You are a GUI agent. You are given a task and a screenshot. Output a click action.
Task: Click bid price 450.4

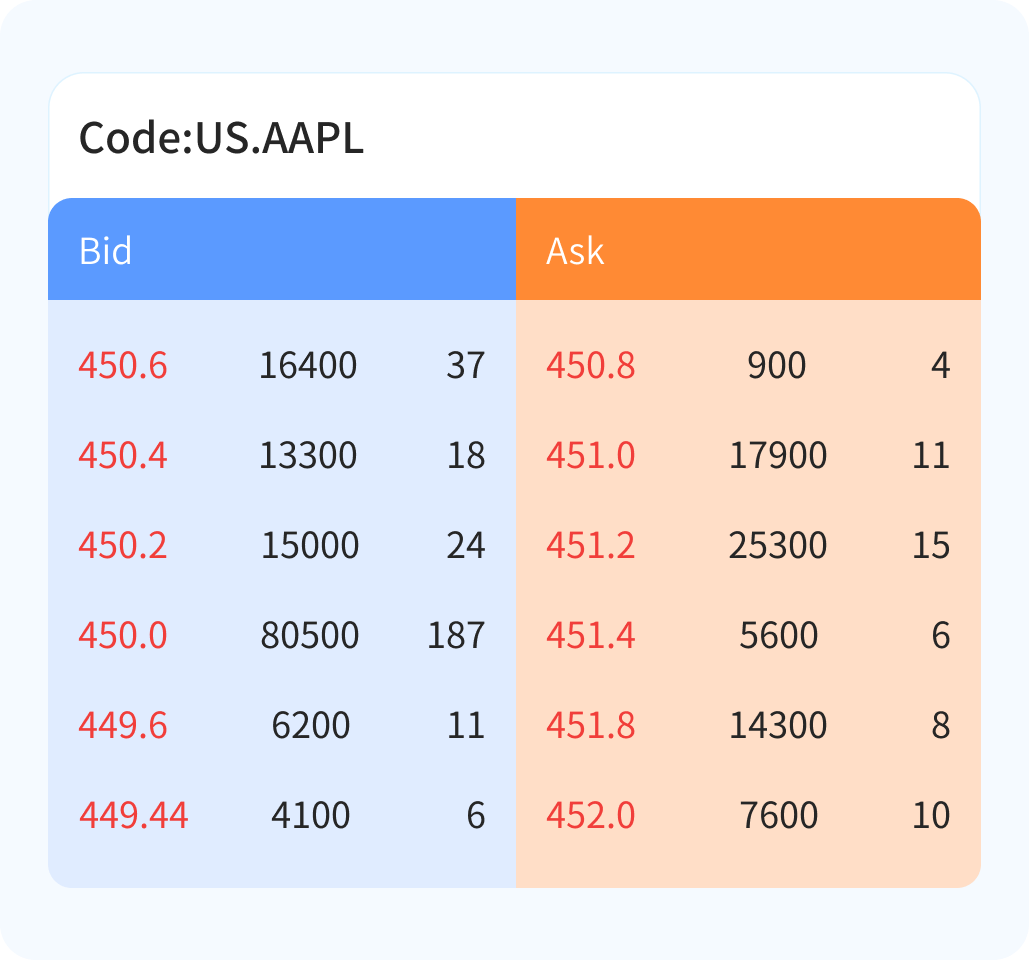(x=123, y=456)
